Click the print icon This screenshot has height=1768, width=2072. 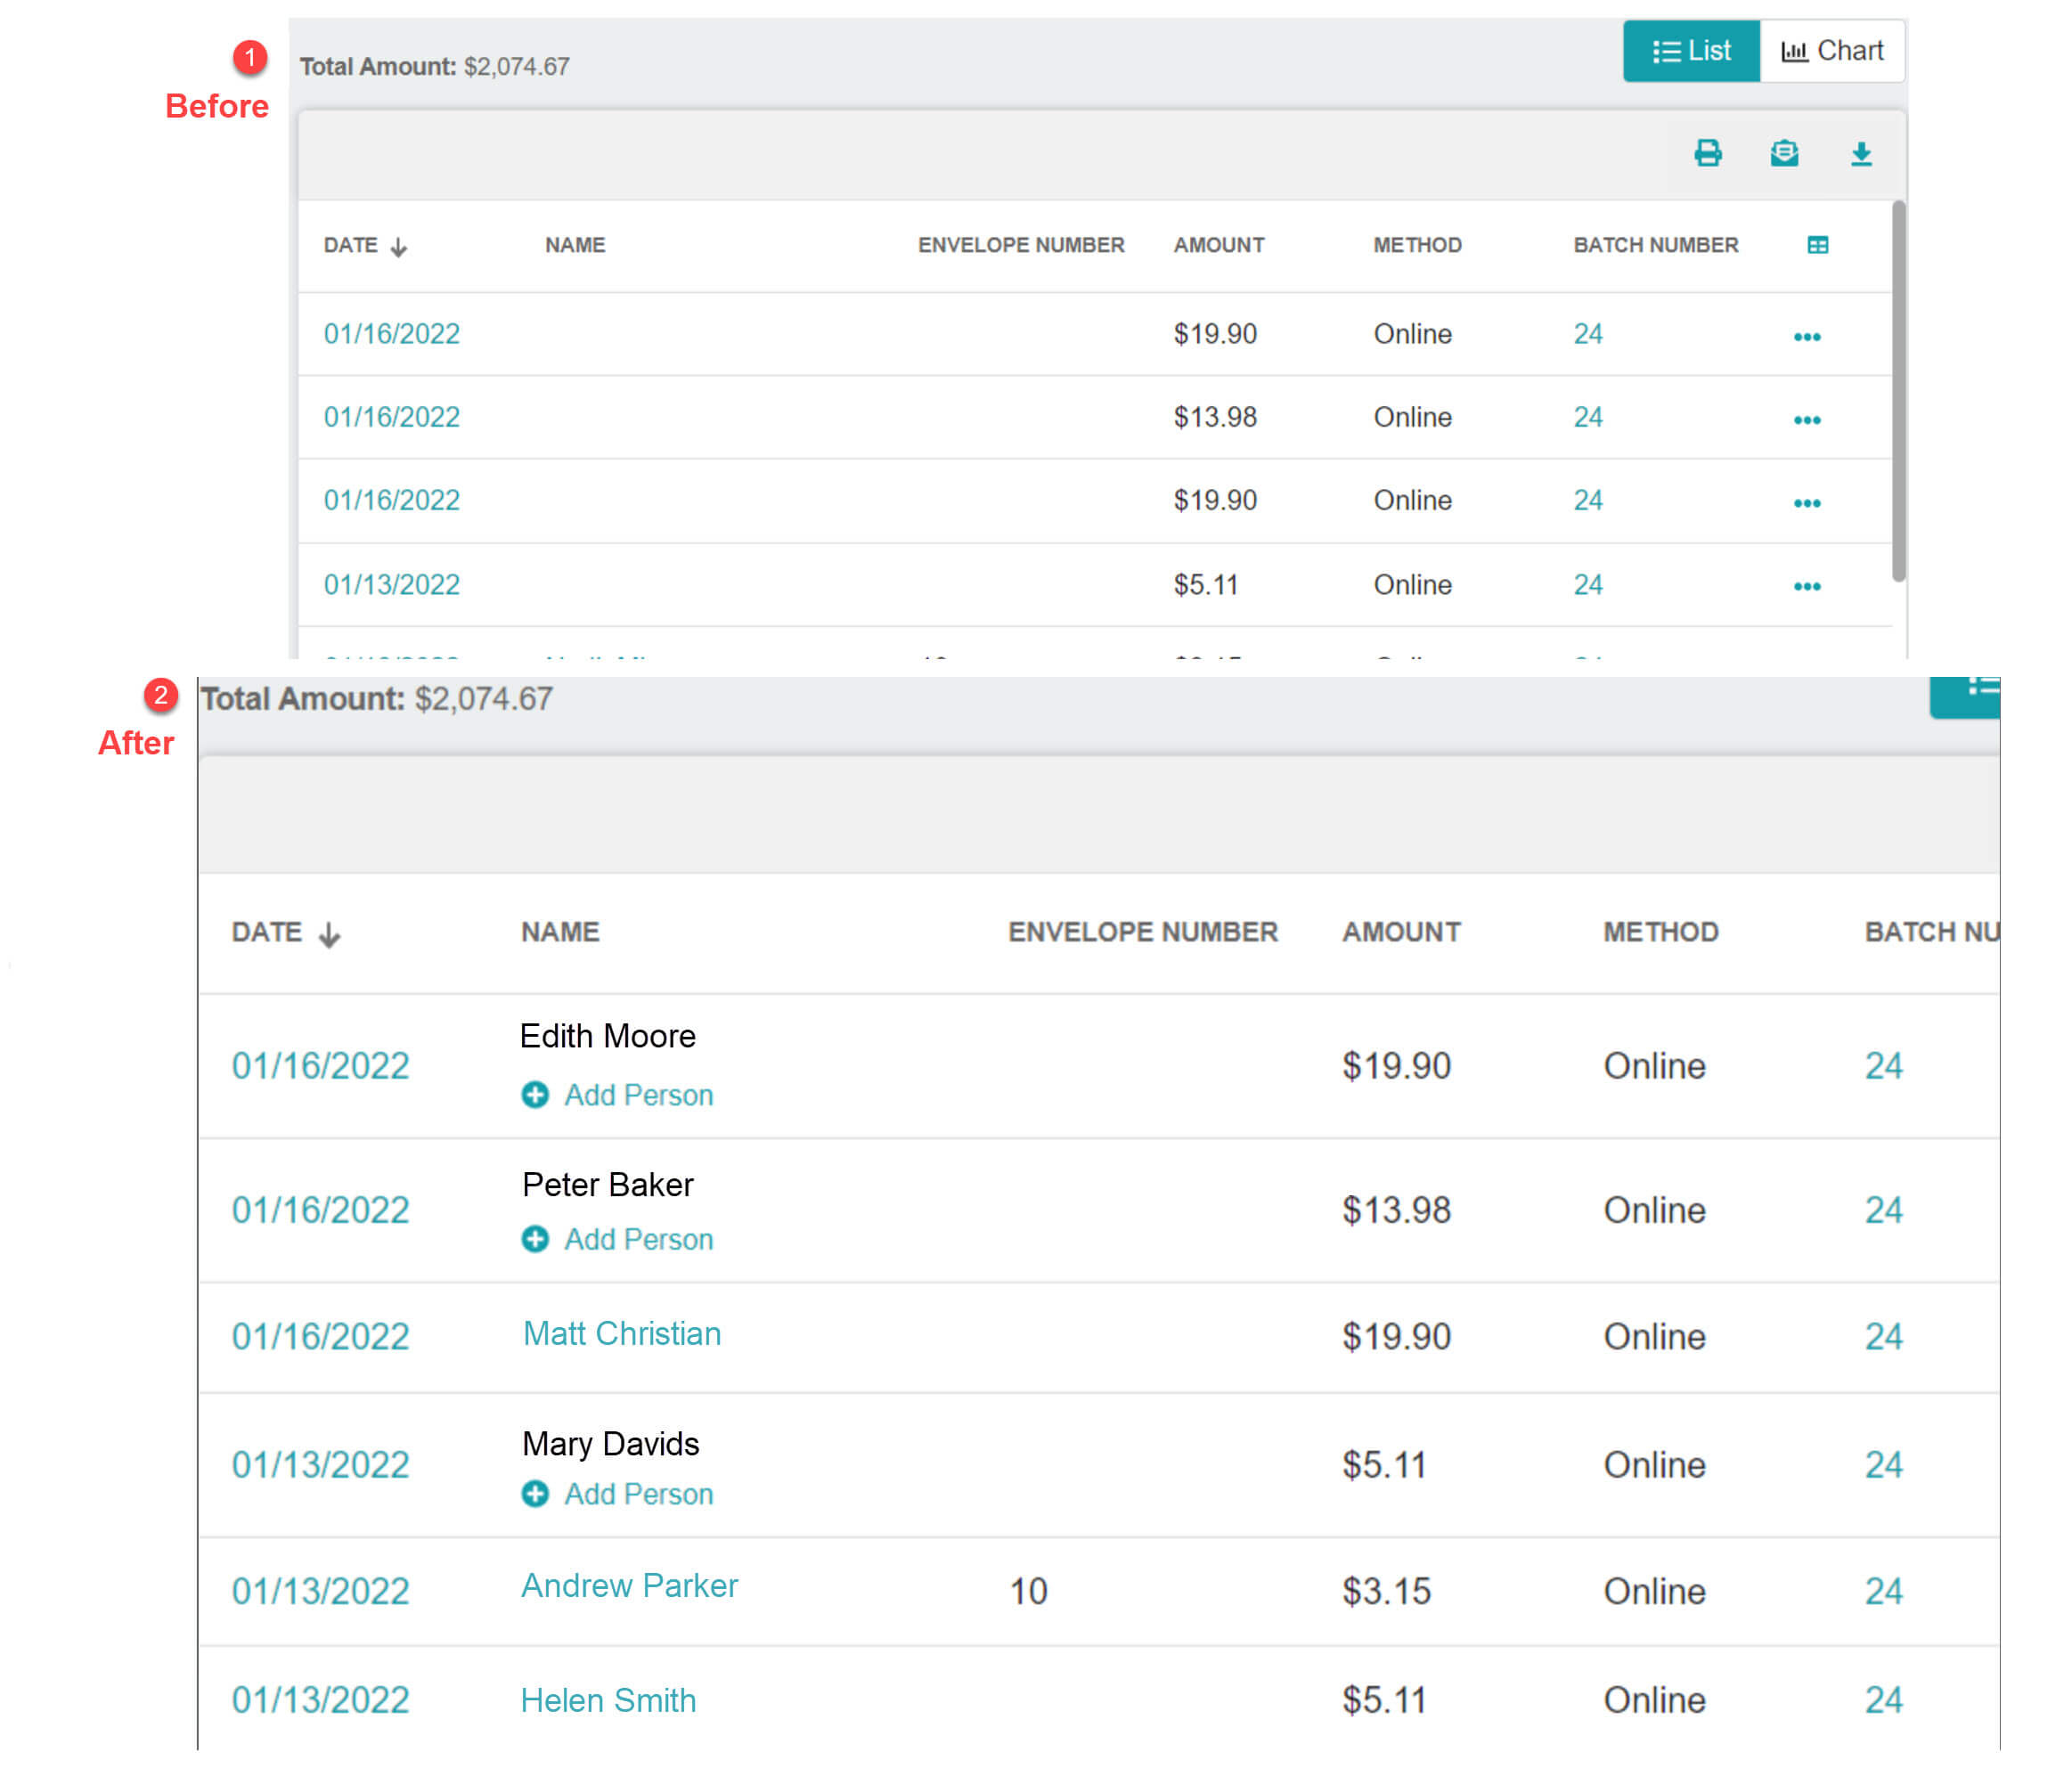click(x=1708, y=153)
